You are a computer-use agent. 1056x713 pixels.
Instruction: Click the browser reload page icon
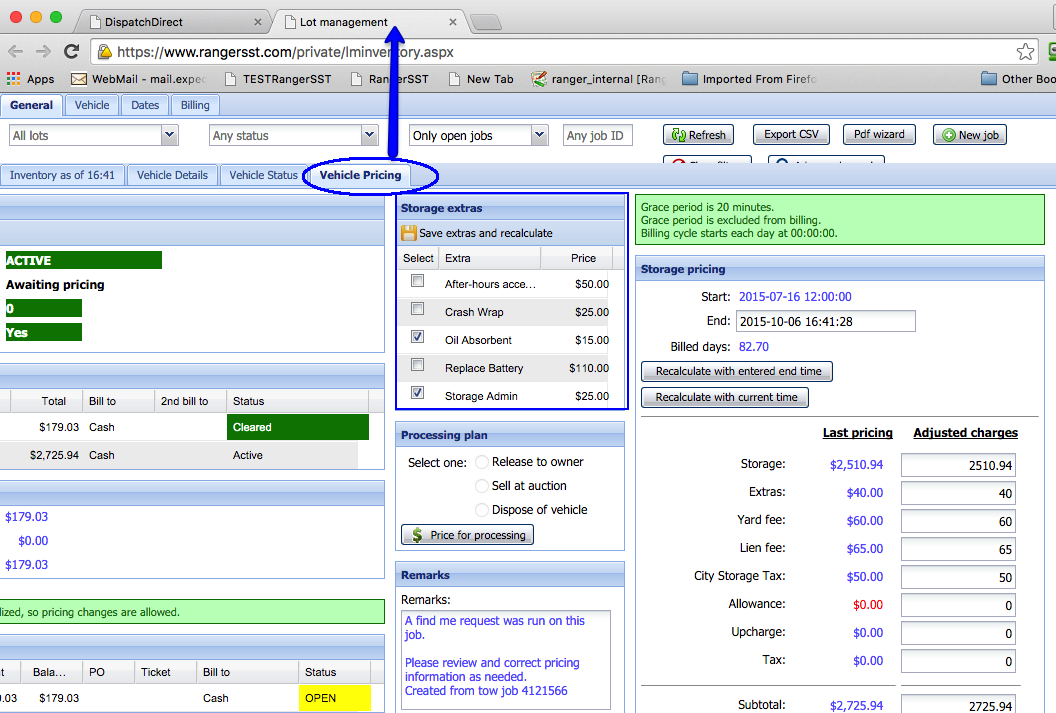(x=71, y=52)
